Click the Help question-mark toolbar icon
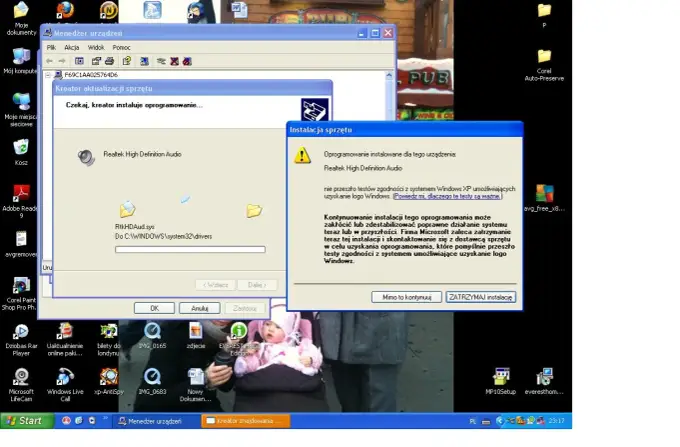This screenshot has height=447, width=680. (x=127, y=61)
